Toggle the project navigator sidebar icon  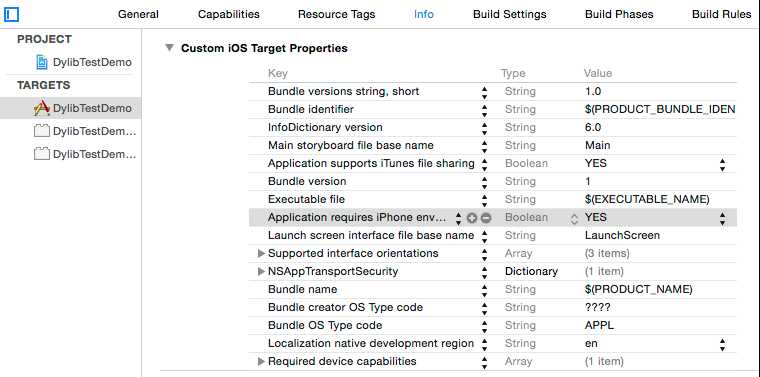click(10, 15)
